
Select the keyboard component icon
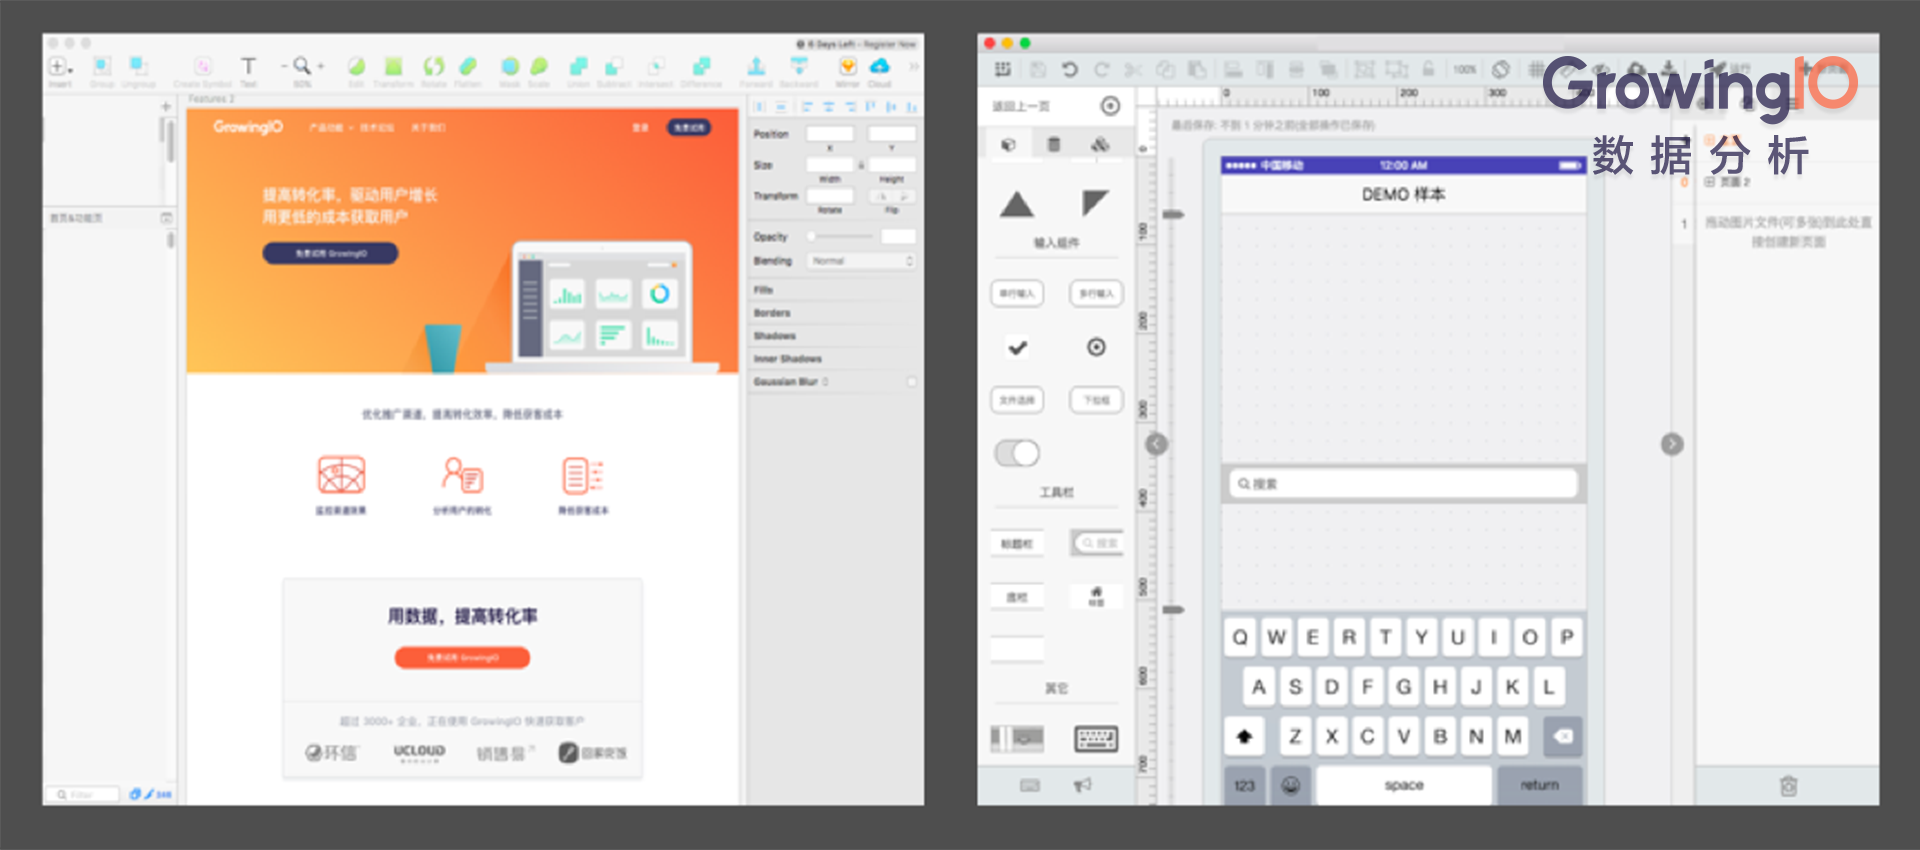click(1095, 739)
